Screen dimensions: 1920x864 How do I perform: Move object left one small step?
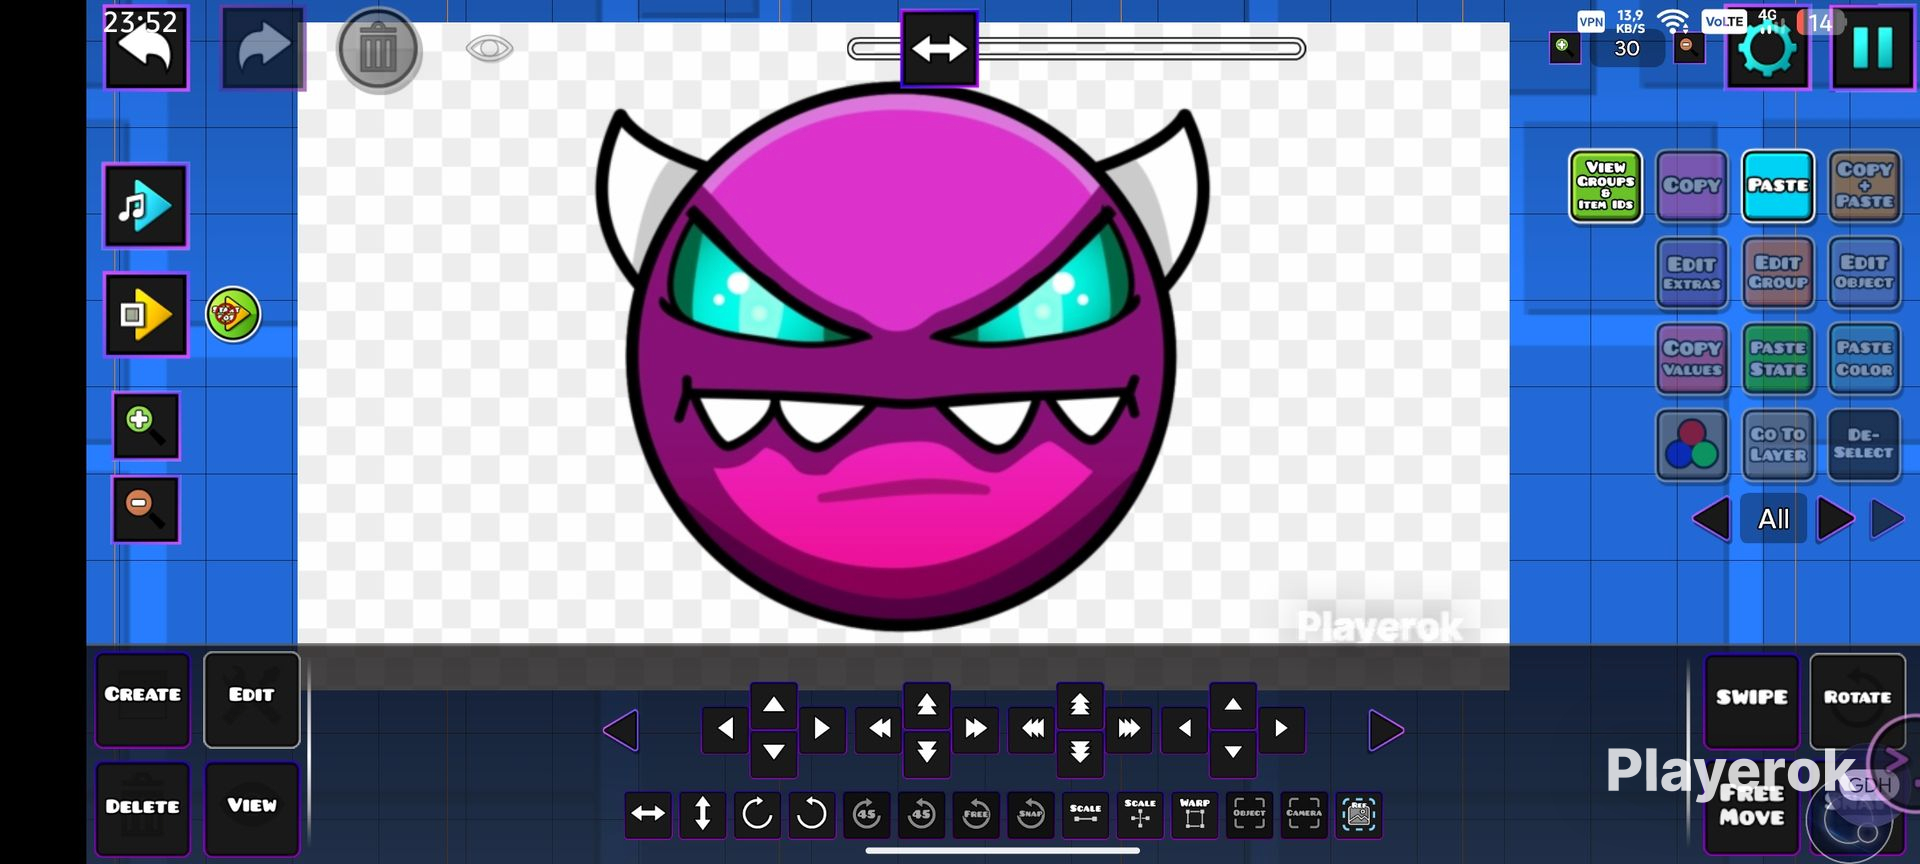click(726, 729)
